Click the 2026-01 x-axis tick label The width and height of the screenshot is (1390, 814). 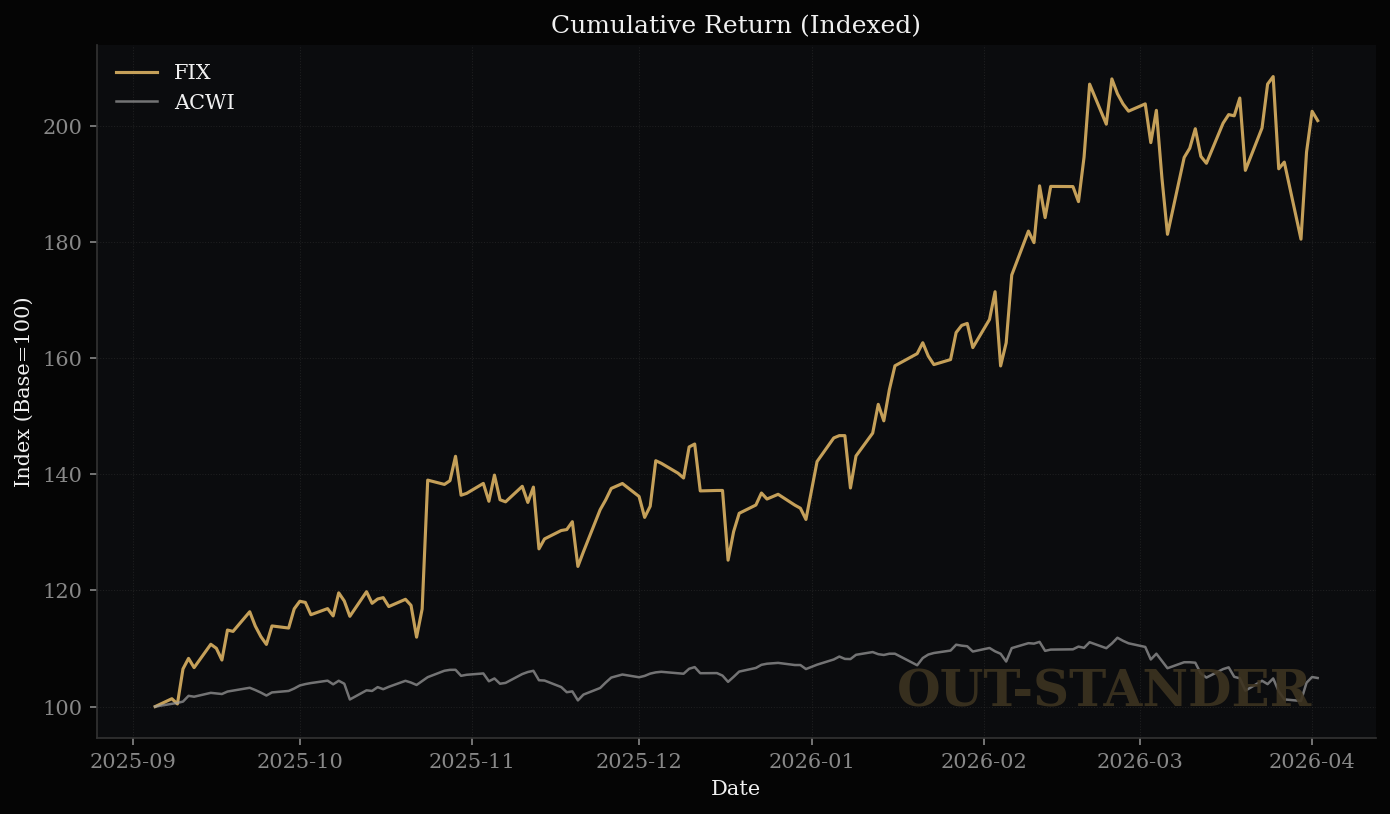pyautogui.click(x=811, y=762)
